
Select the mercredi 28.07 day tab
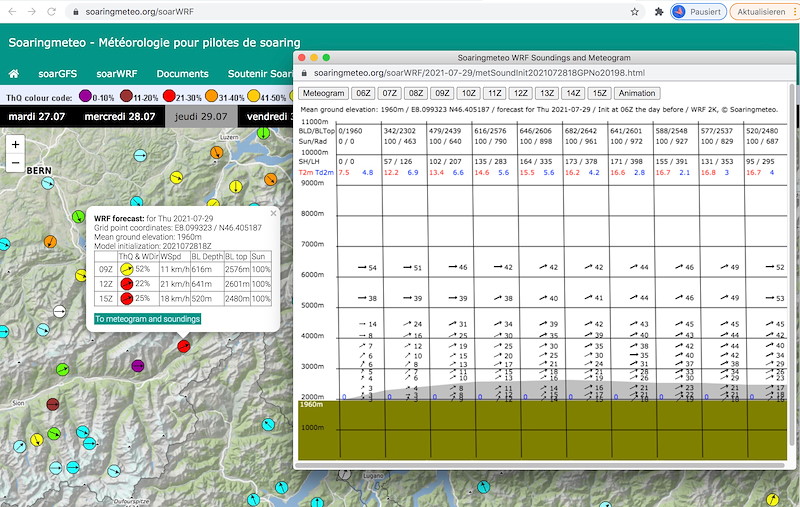click(120, 116)
